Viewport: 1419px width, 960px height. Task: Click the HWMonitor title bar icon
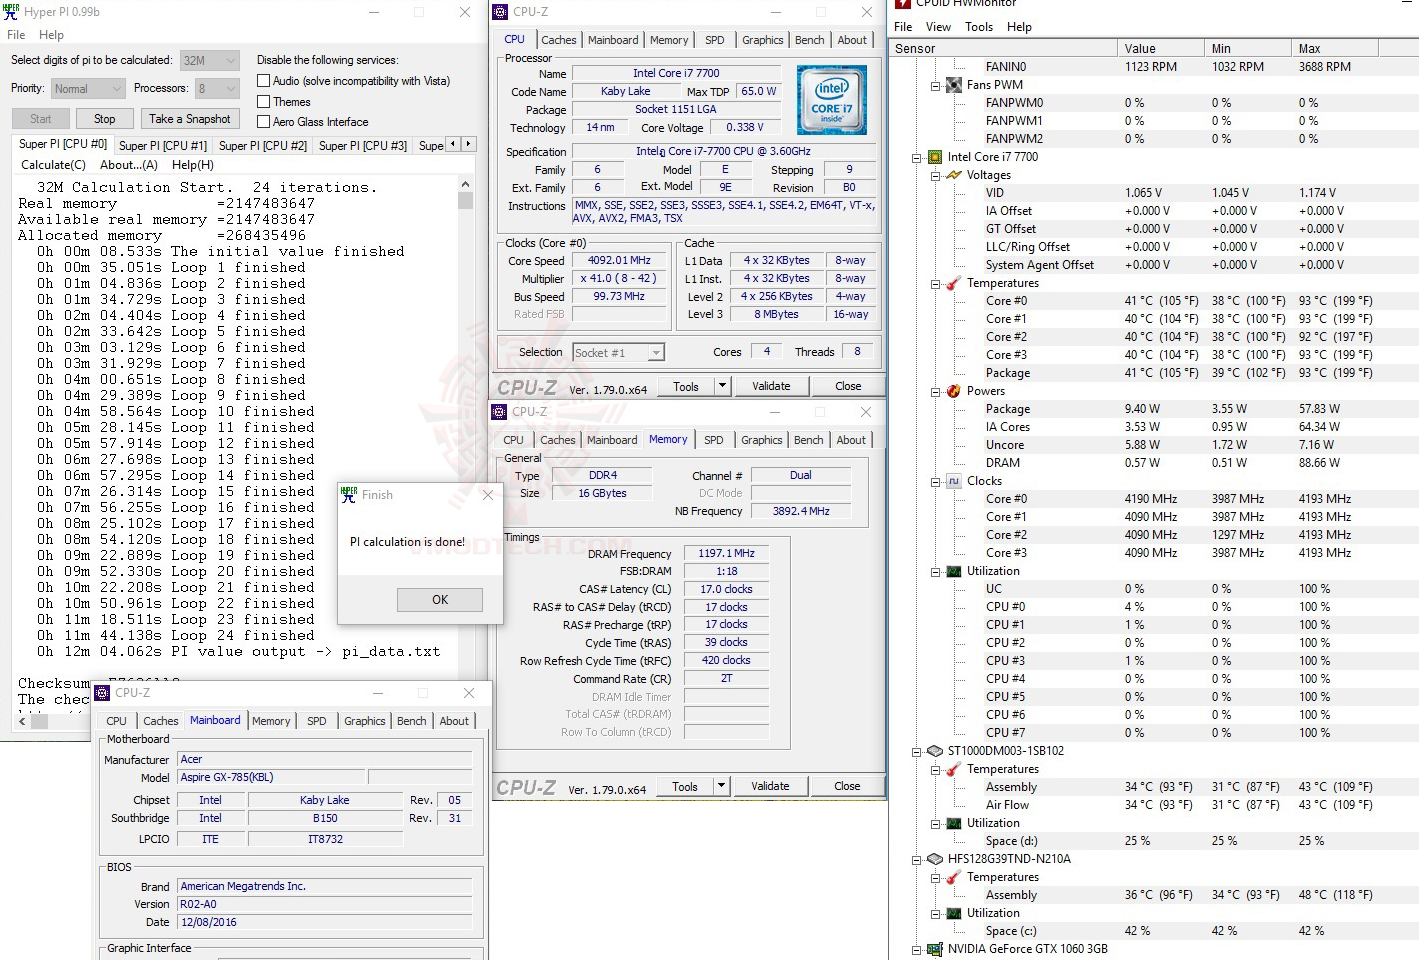903,4
